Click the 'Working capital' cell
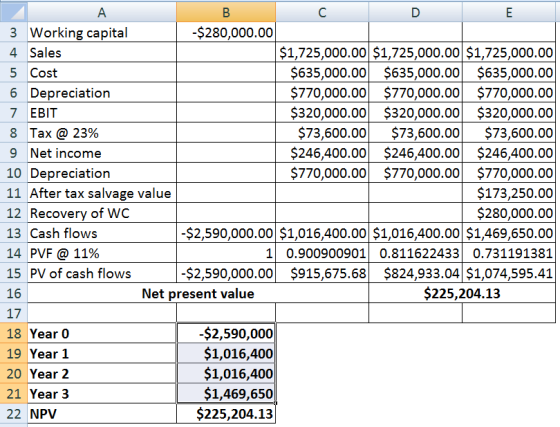The image size is (560, 427). (102, 32)
